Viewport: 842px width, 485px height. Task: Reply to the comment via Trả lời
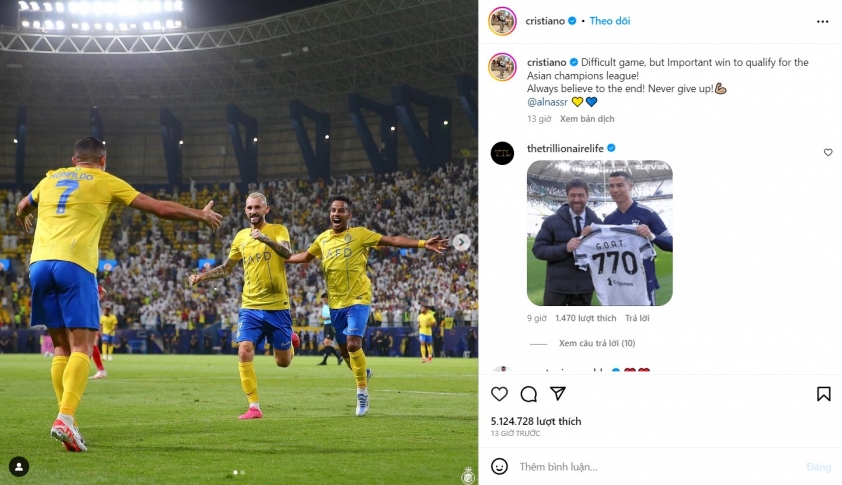[637, 318]
